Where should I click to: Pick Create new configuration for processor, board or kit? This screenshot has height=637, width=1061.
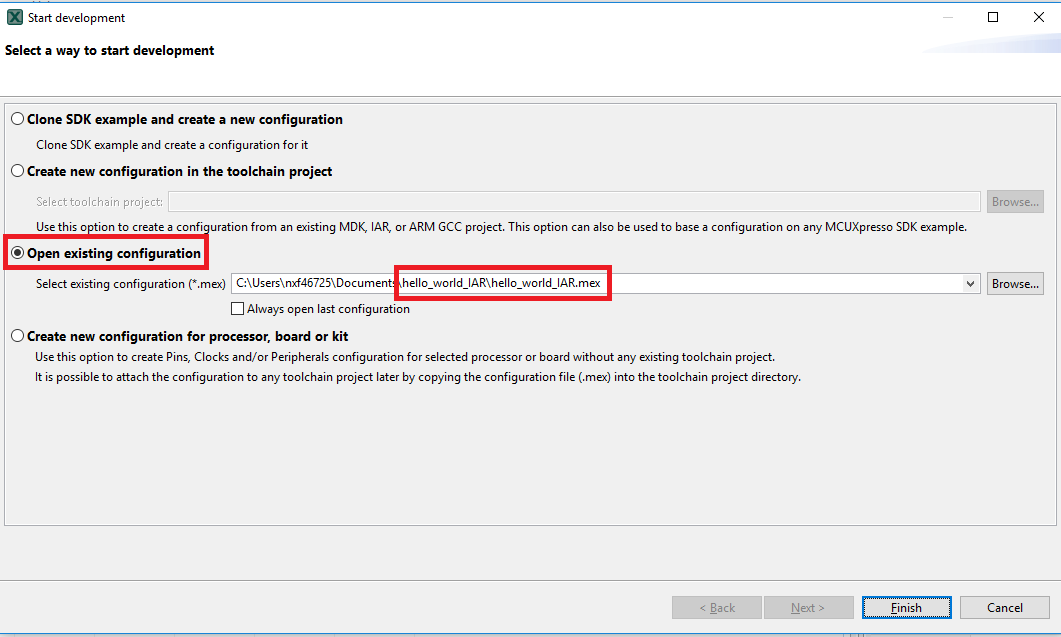(x=17, y=336)
